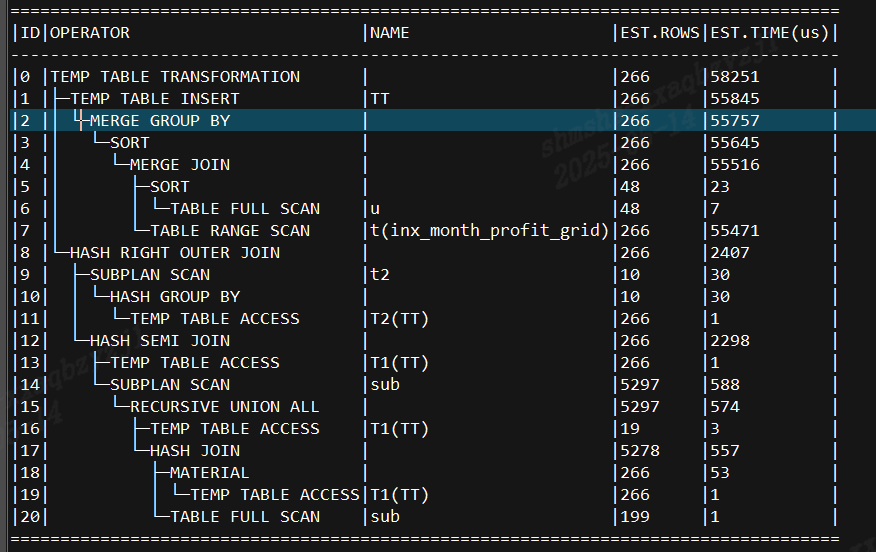Click the EST.ROWS column header
The image size is (876, 552).
(x=660, y=33)
